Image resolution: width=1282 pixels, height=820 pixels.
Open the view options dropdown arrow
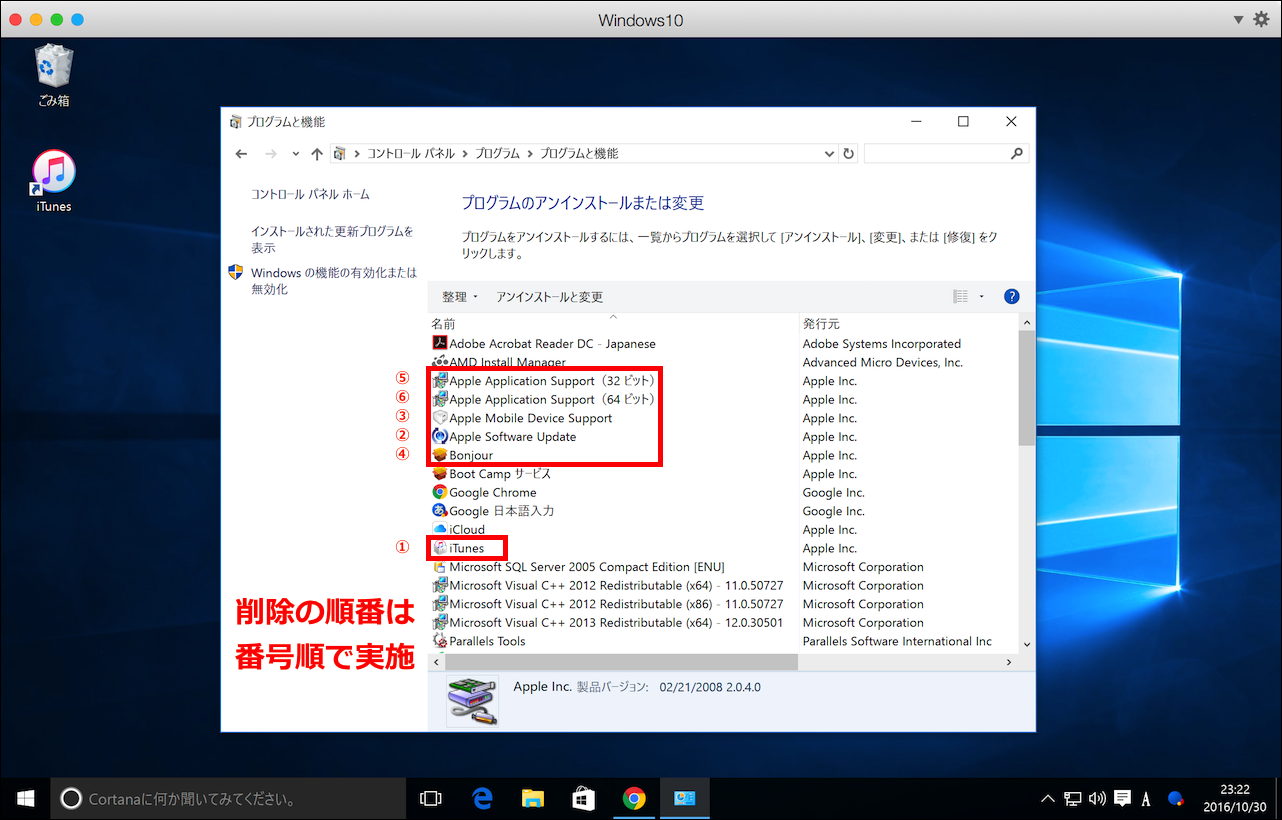point(982,296)
